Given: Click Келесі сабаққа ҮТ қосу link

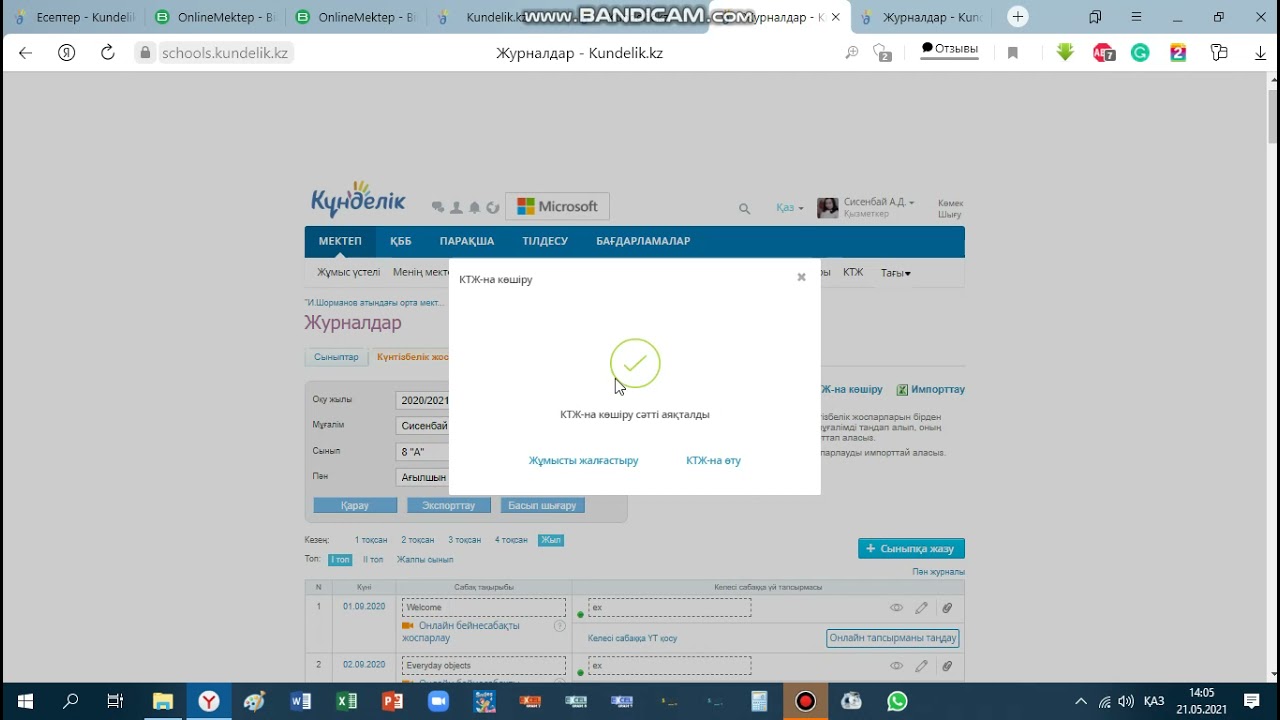Looking at the screenshot, I should coord(632,638).
